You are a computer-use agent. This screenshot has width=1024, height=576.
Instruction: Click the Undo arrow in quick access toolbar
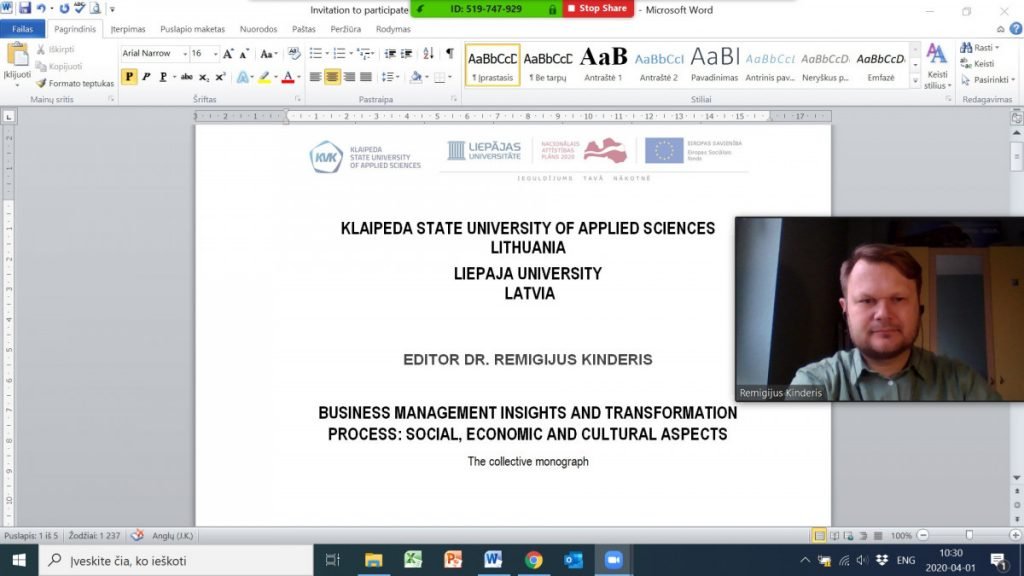[x=41, y=8]
